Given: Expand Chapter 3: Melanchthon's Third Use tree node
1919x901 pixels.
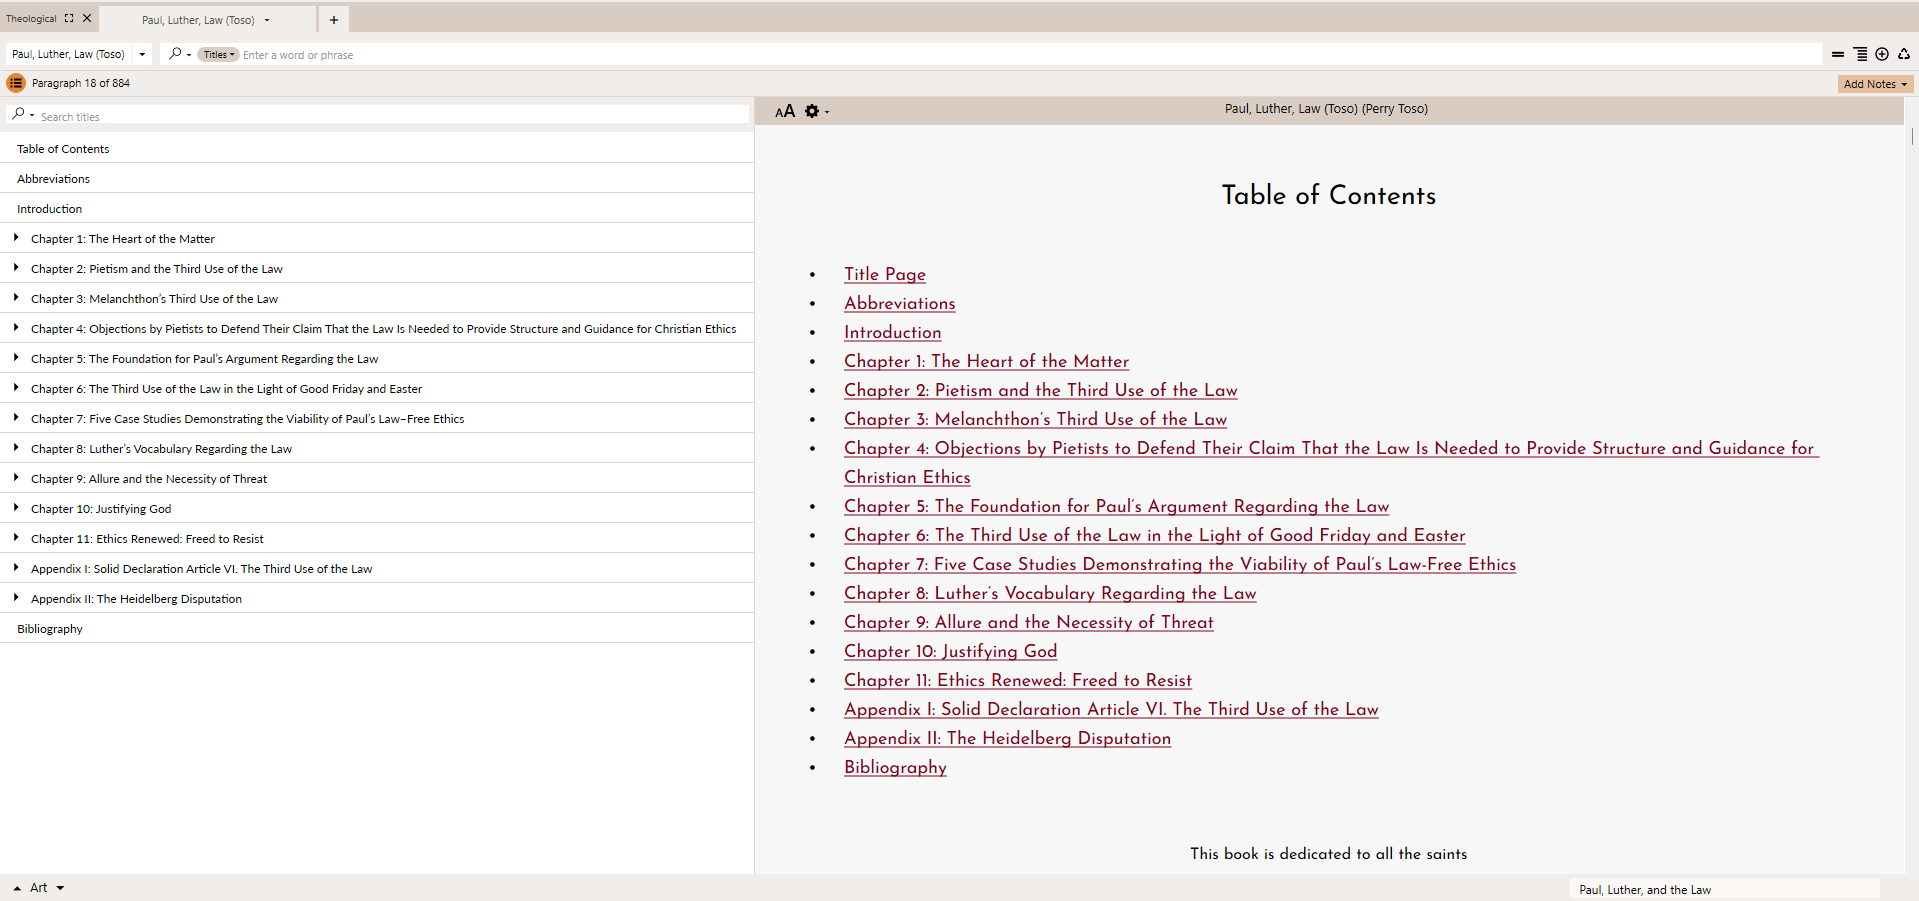Looking at the screenshot, I should tap(16, 298).
